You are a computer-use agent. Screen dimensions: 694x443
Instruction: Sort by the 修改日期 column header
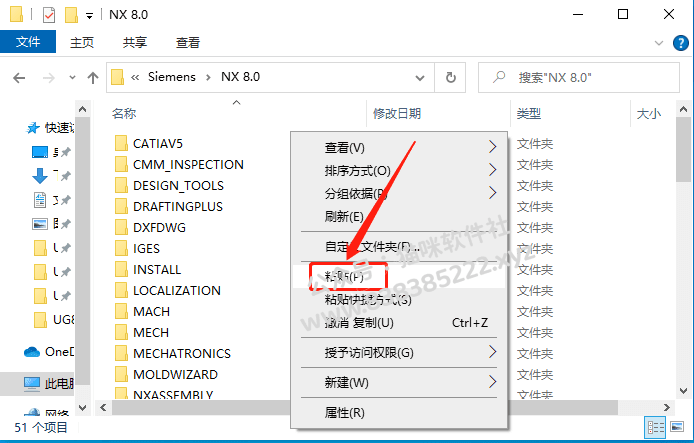[x=397, y=114]
